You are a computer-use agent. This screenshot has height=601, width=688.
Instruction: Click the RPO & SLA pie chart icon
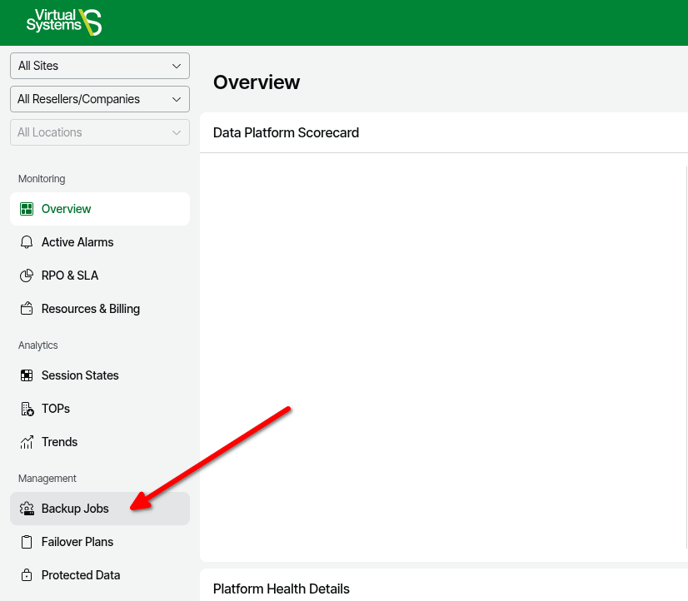(27, 275)
